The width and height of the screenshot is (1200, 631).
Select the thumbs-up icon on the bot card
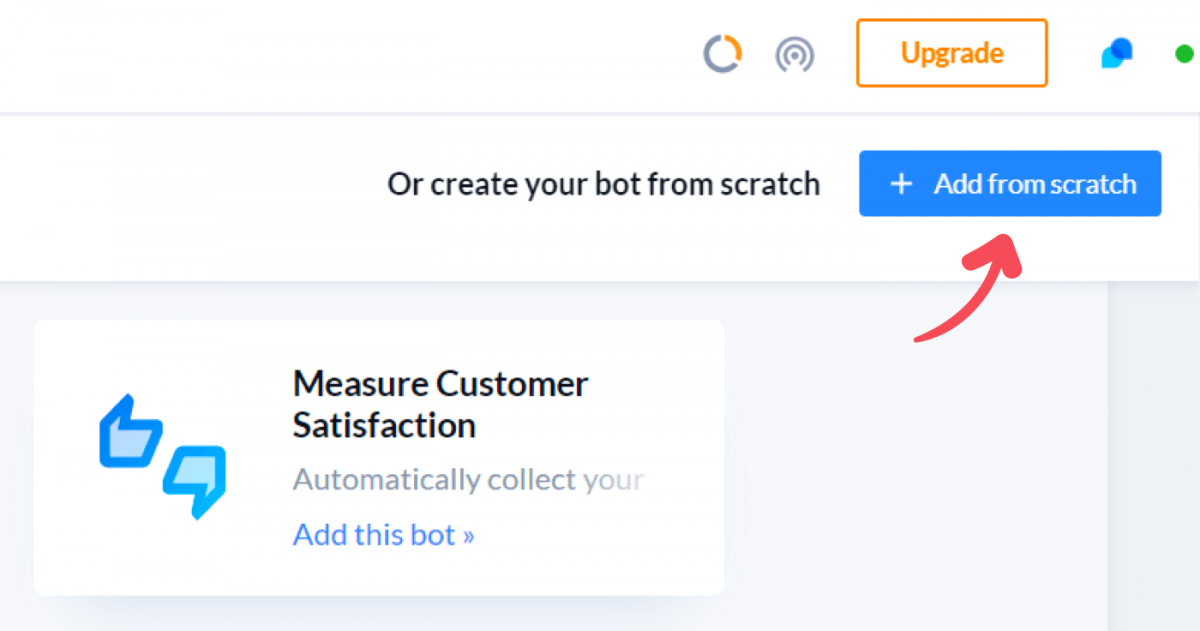coord(131,432)
